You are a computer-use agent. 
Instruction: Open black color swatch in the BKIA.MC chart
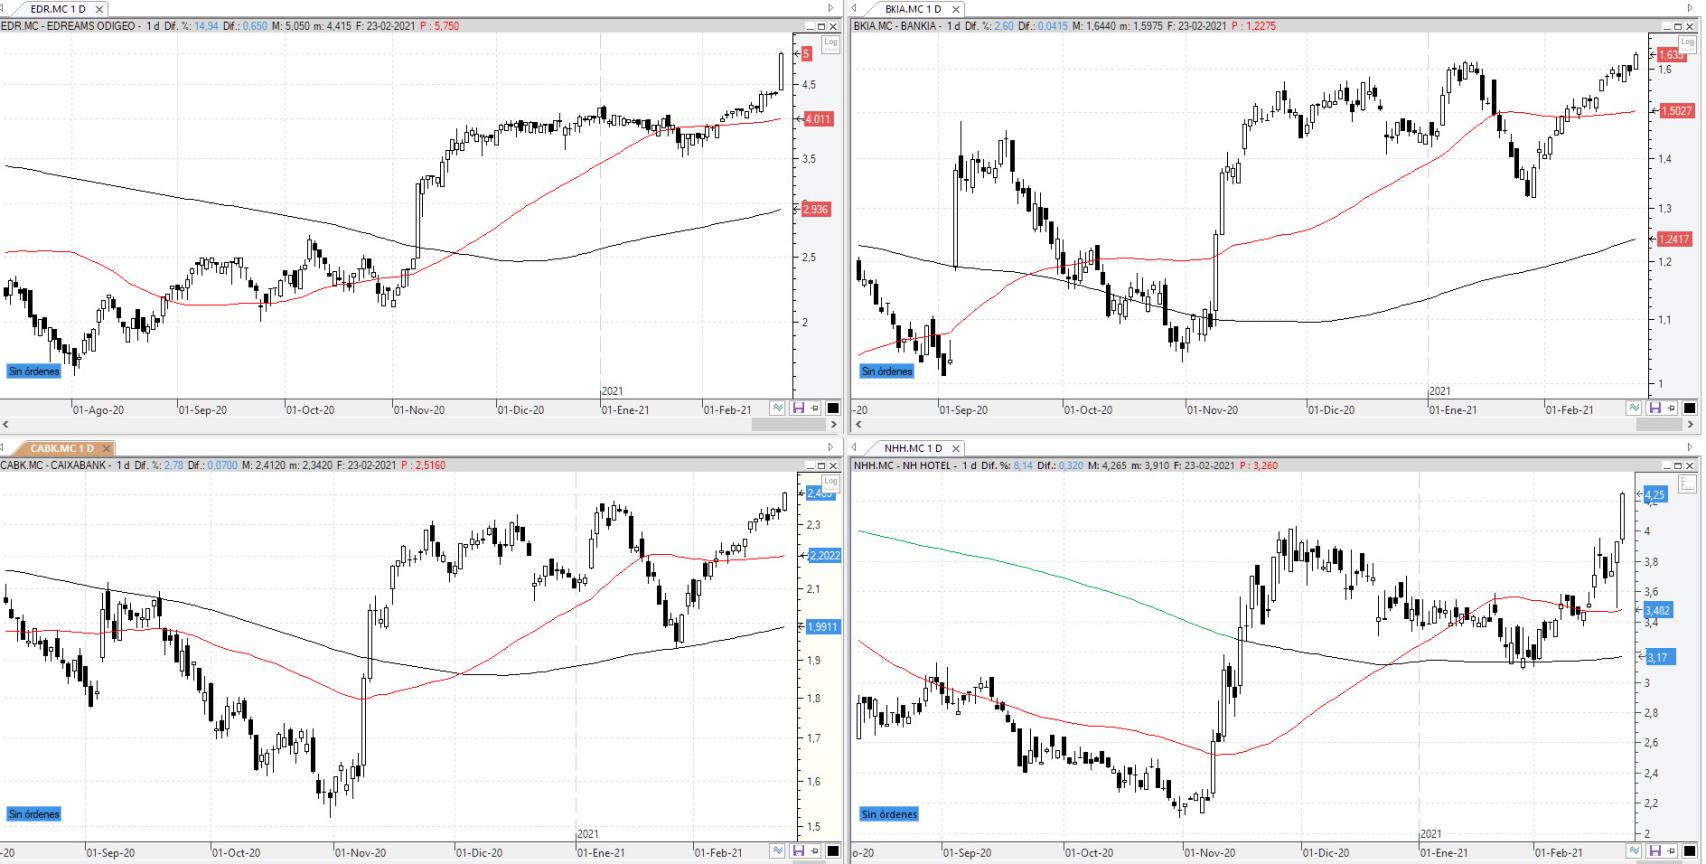pyautogui.click(x=1690, y=408)
